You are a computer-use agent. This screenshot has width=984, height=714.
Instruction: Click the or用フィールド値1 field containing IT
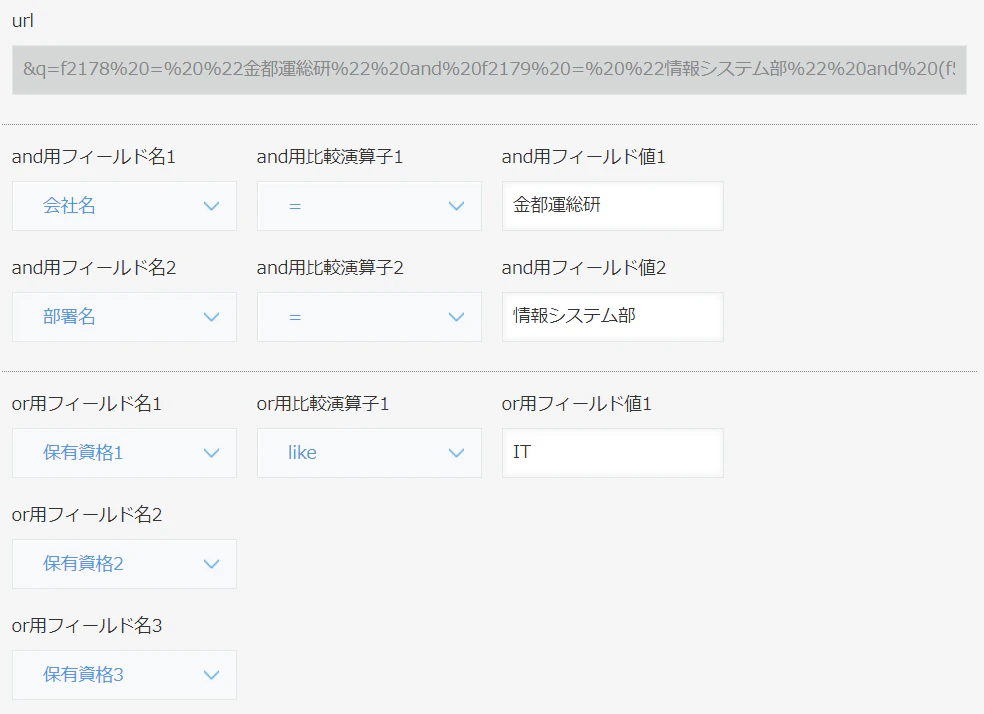point(612,453)
